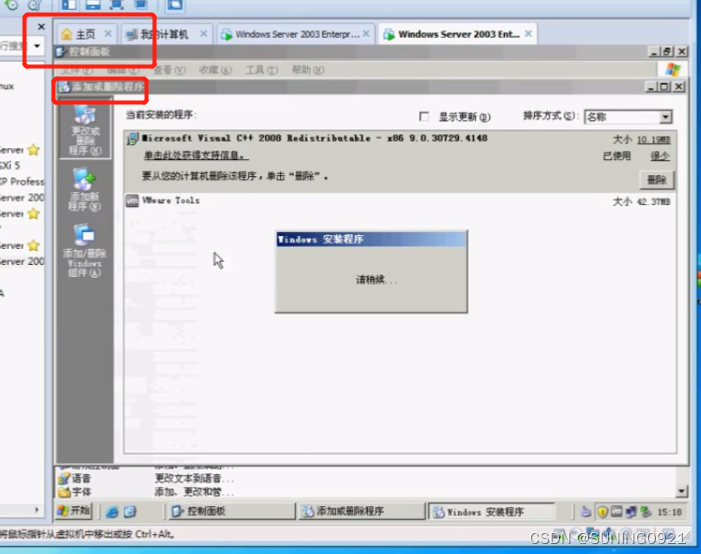
Task: Click the network connection tray icon
Action: point(631,512)
